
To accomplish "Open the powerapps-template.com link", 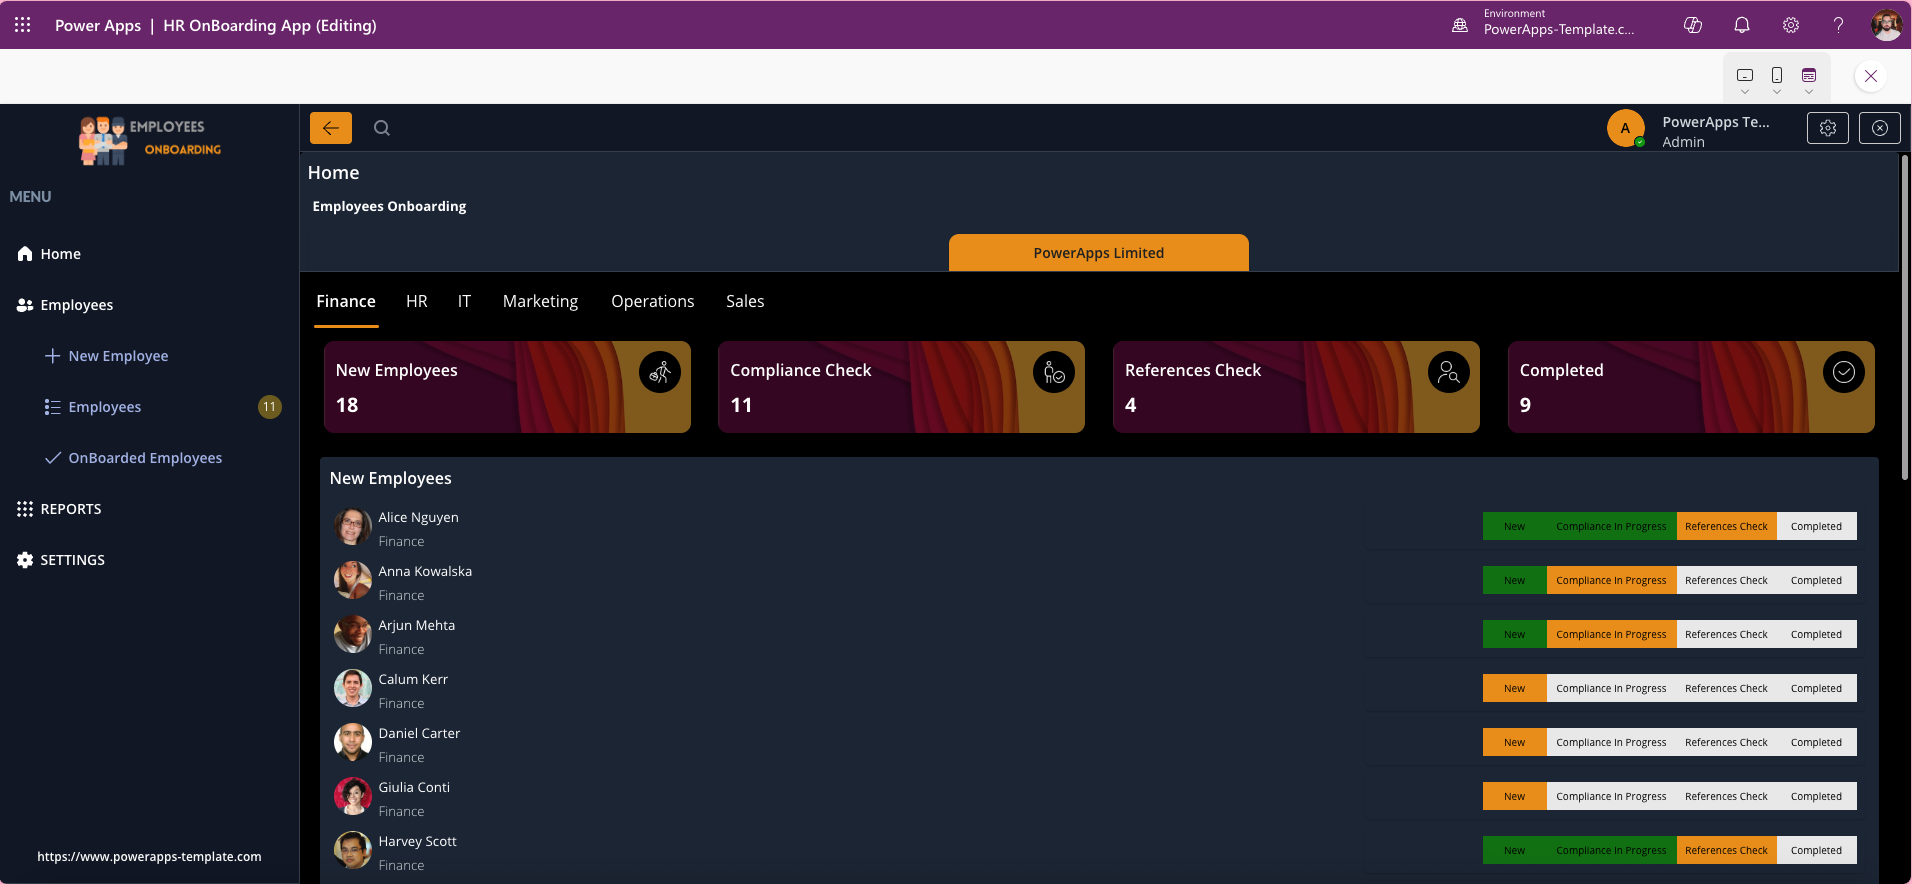I will [149, 856].
